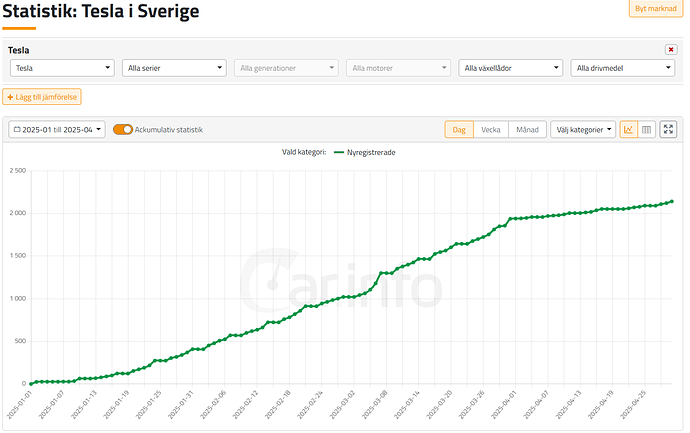Image resolution: width=690 pixels, height=433 pixels.
Task: Click the Byt marknad button
Action: pos(656,8)
